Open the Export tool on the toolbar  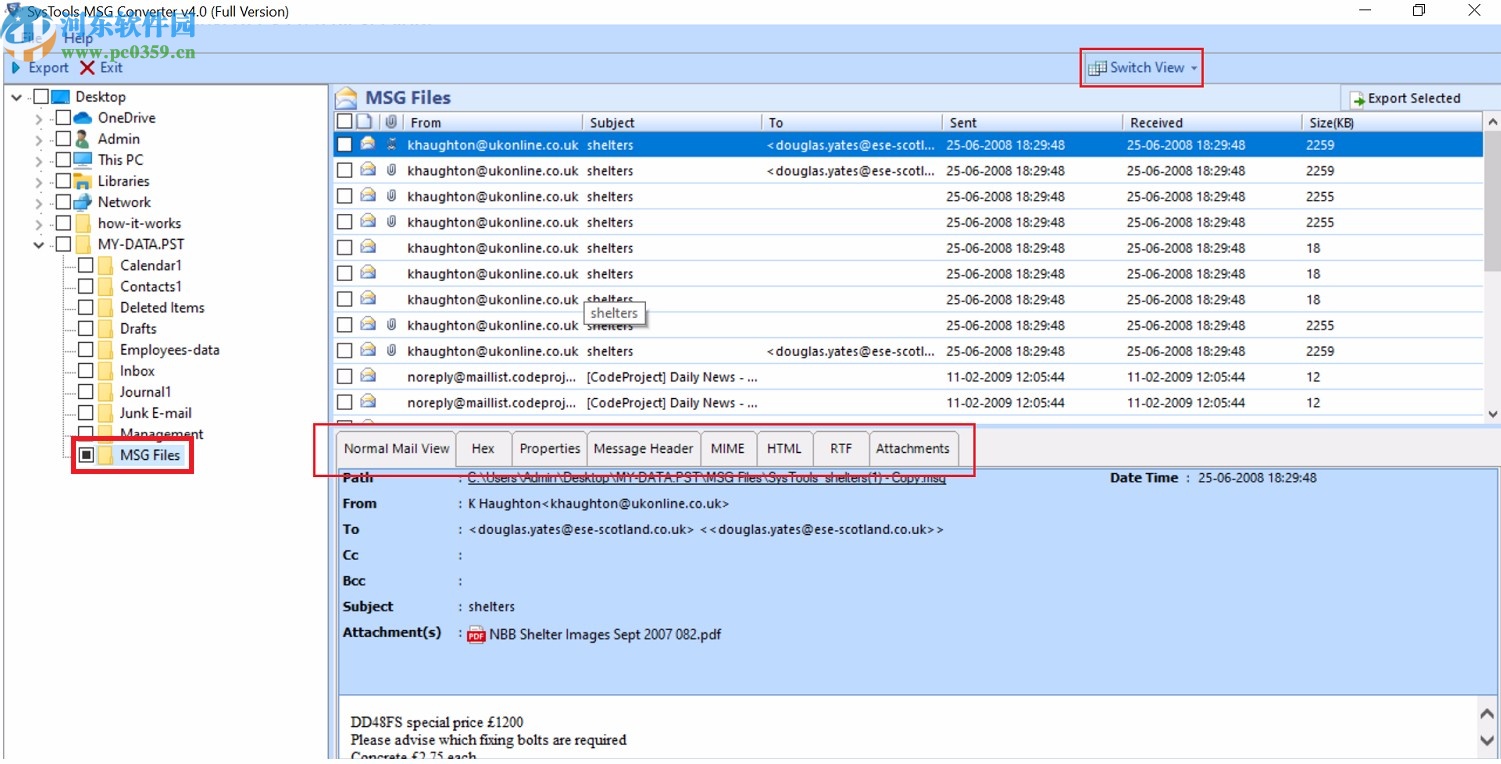point(40,68)
